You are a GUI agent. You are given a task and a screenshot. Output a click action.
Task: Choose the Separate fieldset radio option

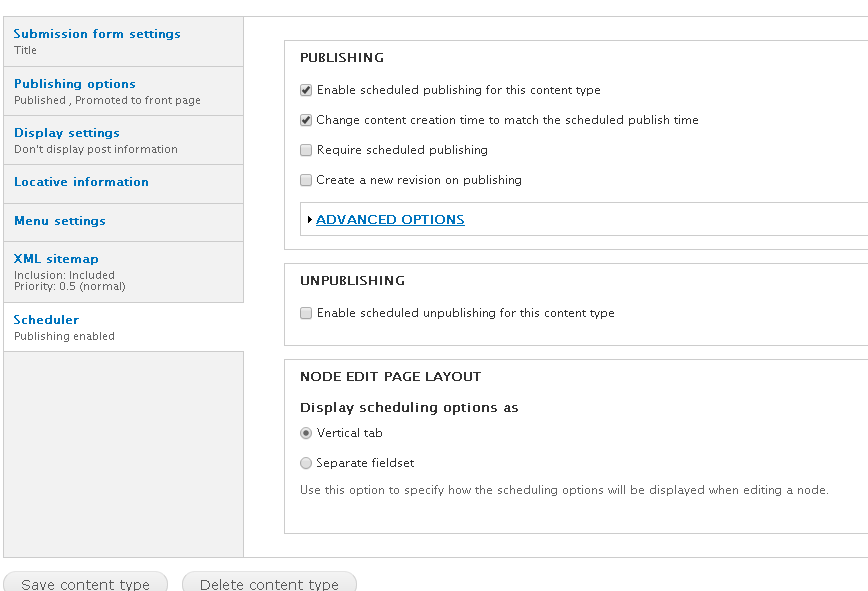(x=306, y=463)
